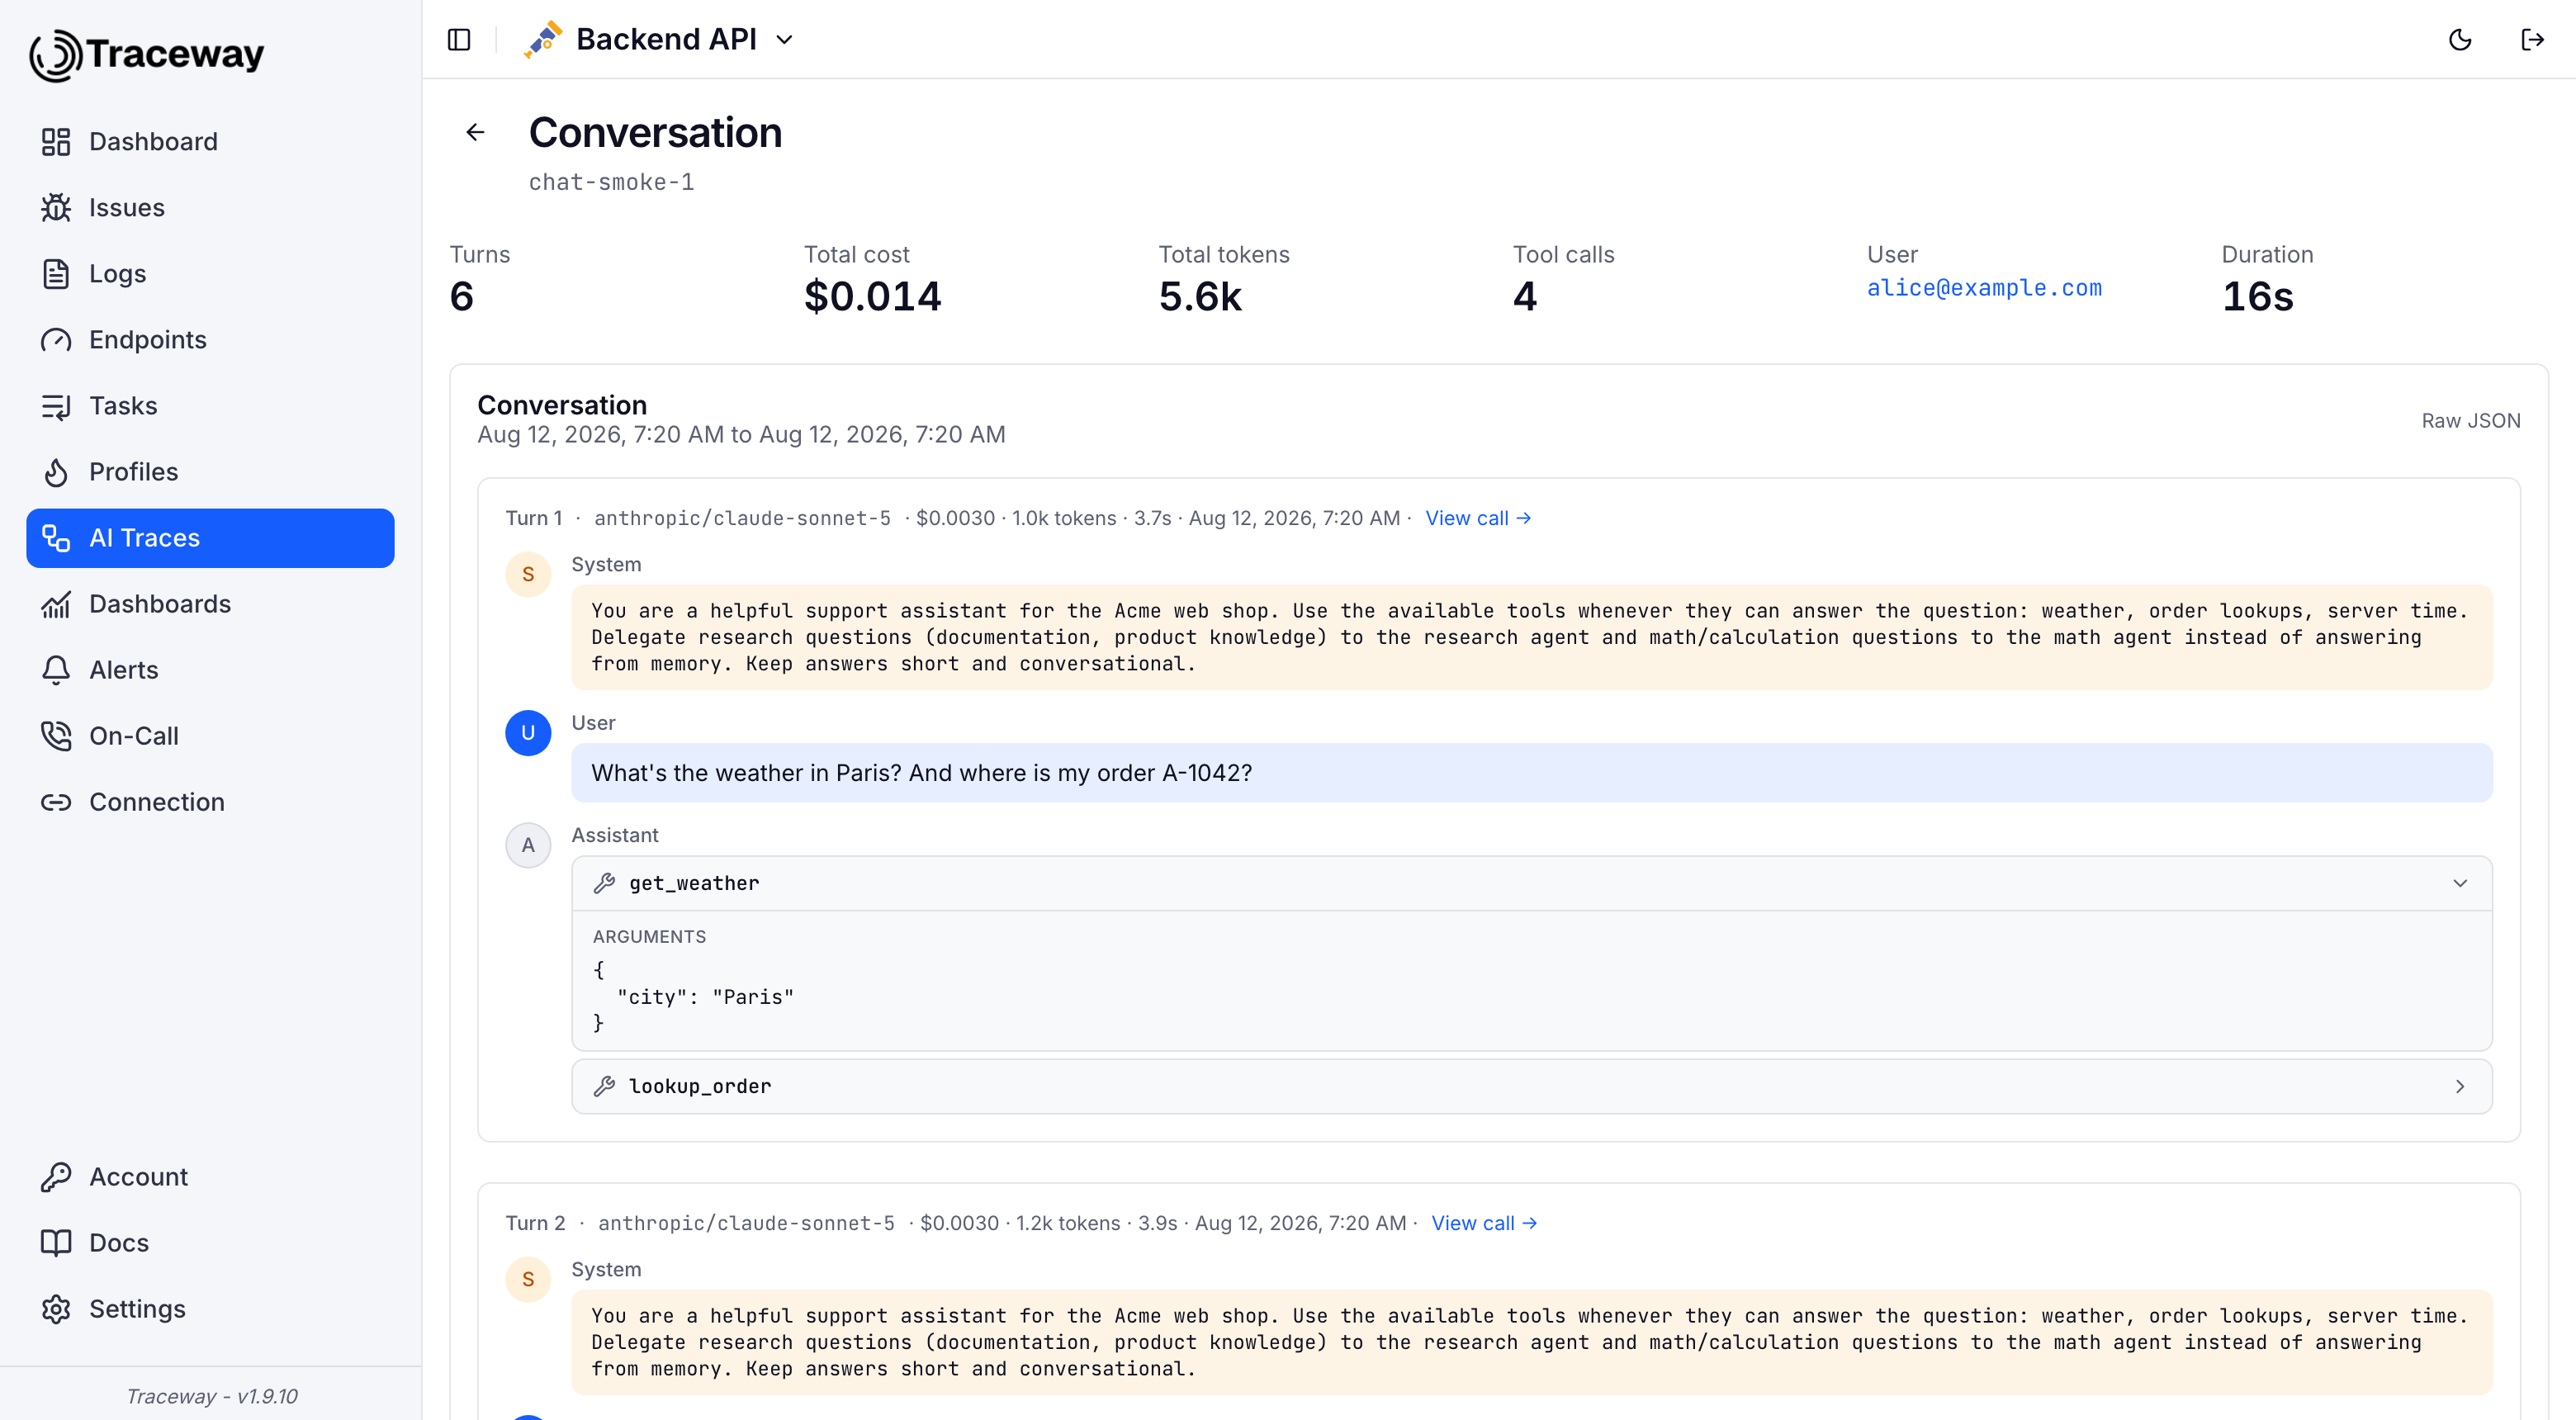This screenshot has height=1420, width=2576.
Task: Open the Issues bug icon
Action: point(56,208)
